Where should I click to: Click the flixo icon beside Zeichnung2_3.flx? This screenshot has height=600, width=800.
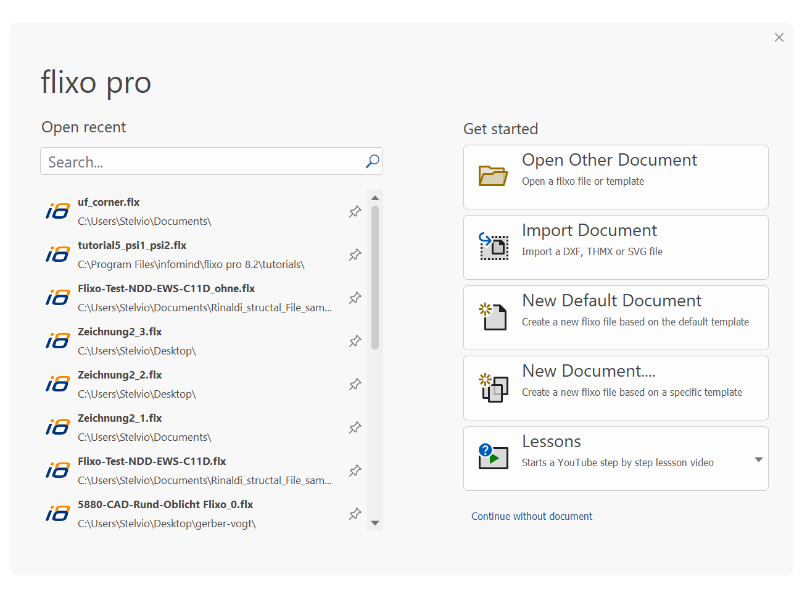pyautogui.click(x=58, y=340)
